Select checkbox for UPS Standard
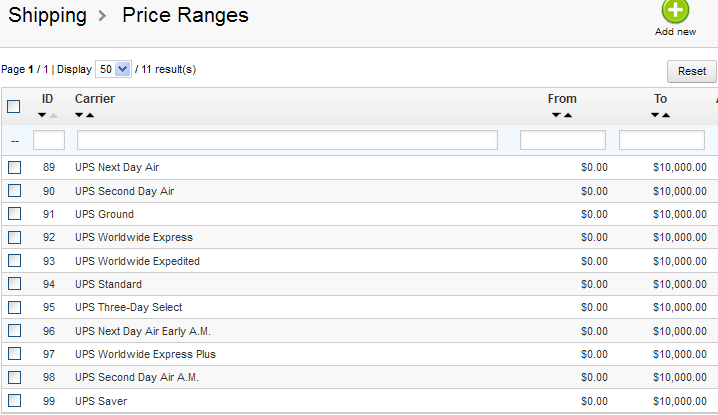 (x=15, y=284)
